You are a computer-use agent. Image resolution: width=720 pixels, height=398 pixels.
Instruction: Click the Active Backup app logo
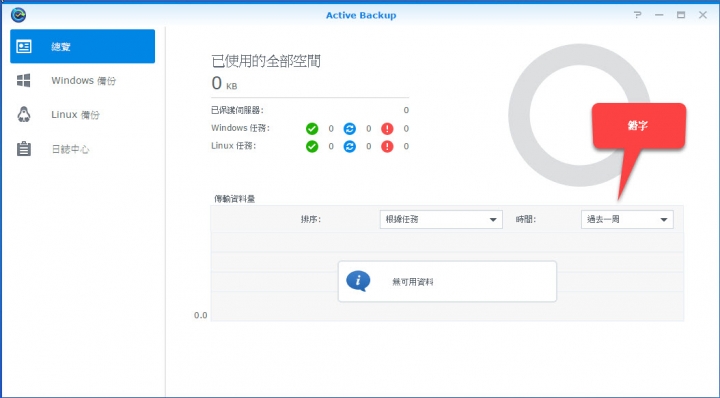18,15
